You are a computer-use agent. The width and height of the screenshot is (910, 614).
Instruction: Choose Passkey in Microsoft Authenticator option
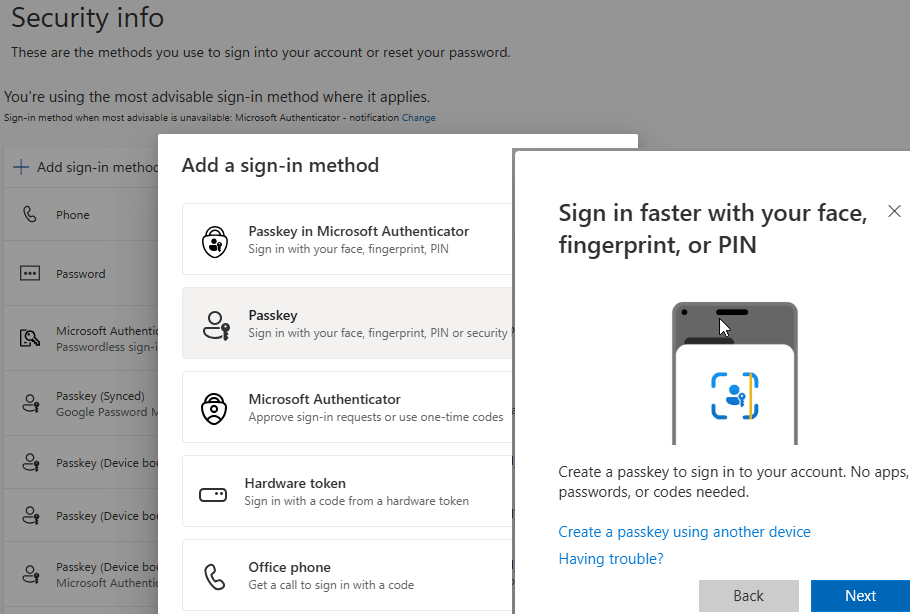[x=347, y=239]
